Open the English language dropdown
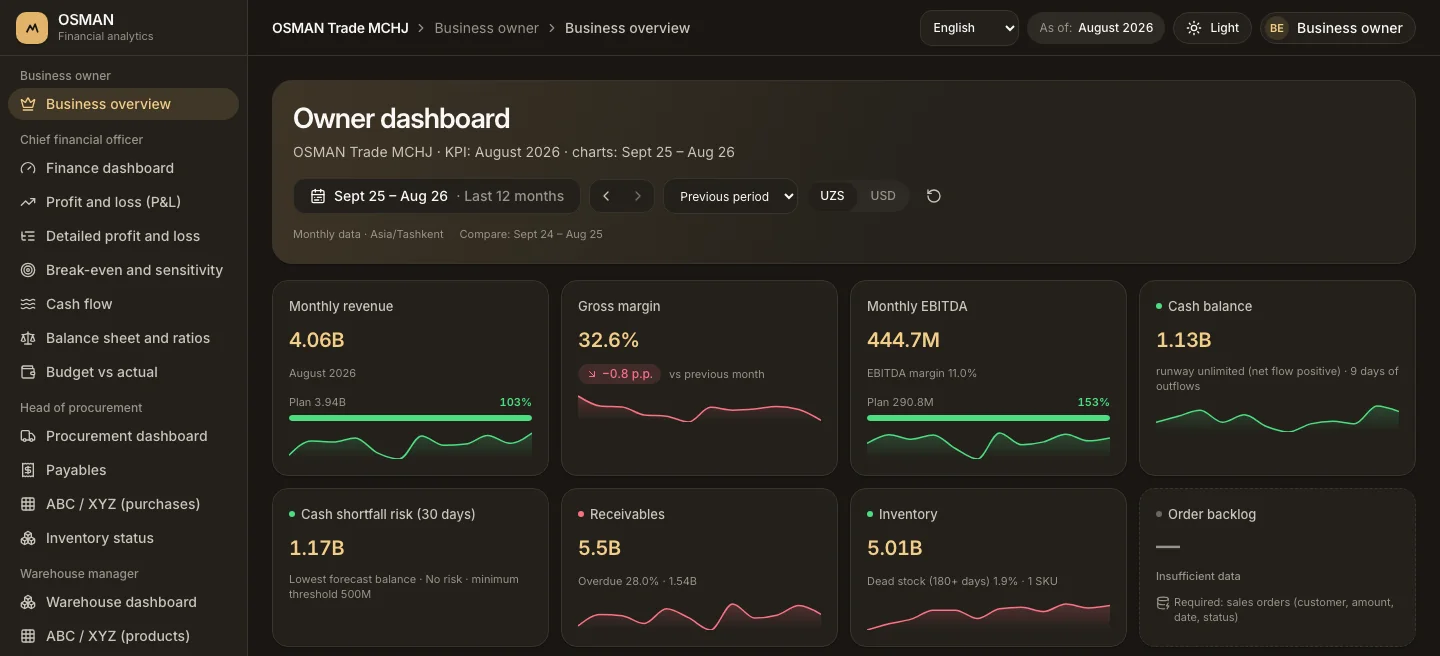This screenshot has height=656, width=1440. (x=969, y=28)
